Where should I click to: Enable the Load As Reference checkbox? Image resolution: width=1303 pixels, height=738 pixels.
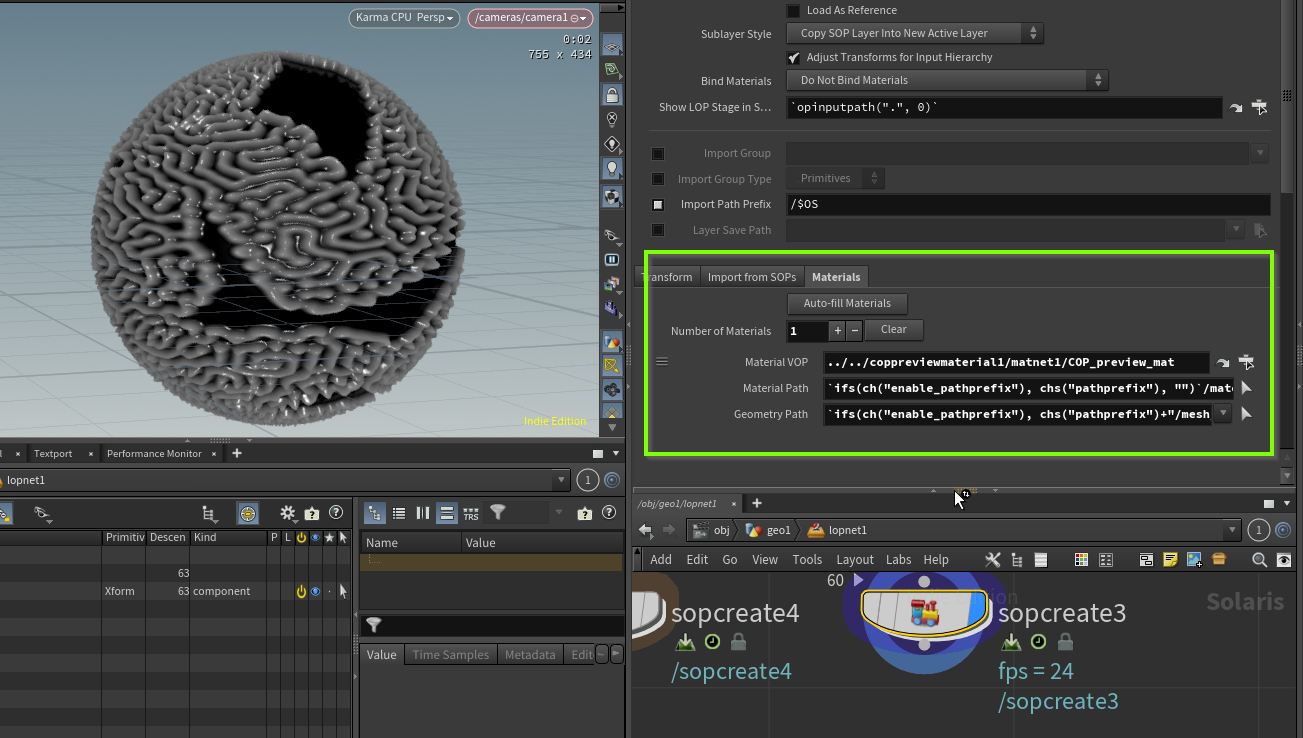click(x=794, y=11)
